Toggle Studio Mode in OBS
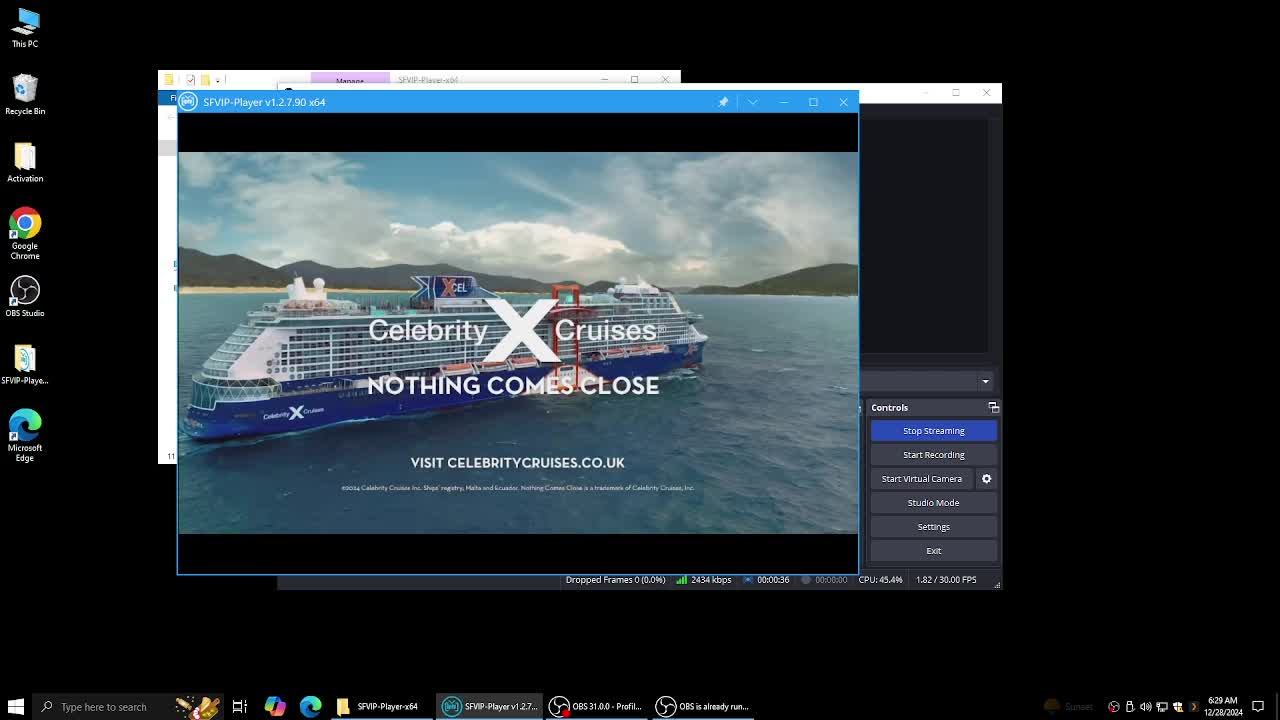This screenshot has height=720, width=1280. pyautogui.click(x=933, y=503)
